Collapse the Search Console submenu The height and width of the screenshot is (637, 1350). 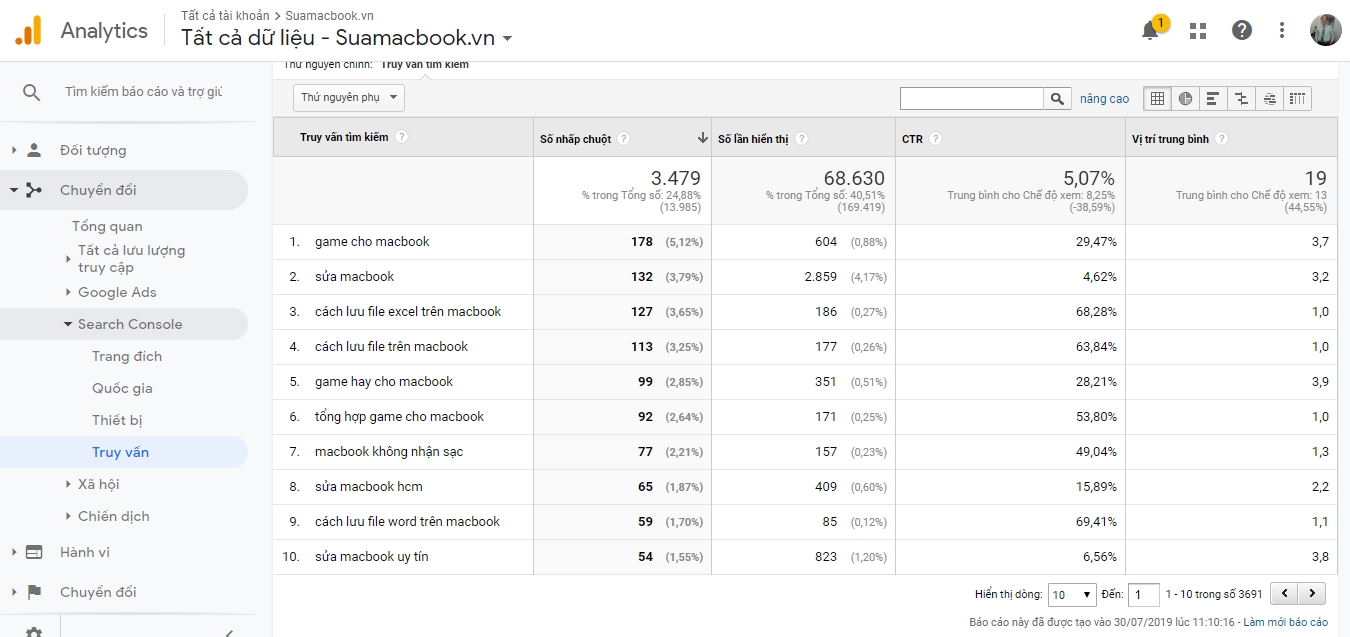tap(68, 324)
